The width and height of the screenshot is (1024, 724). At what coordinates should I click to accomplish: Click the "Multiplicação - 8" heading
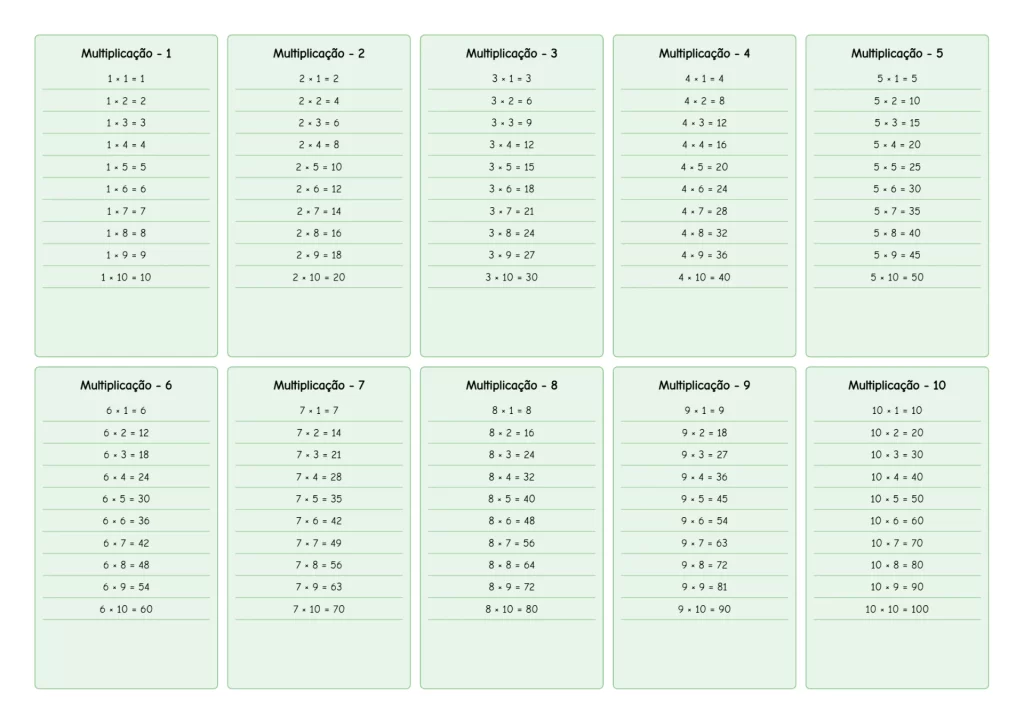[512, 386]
